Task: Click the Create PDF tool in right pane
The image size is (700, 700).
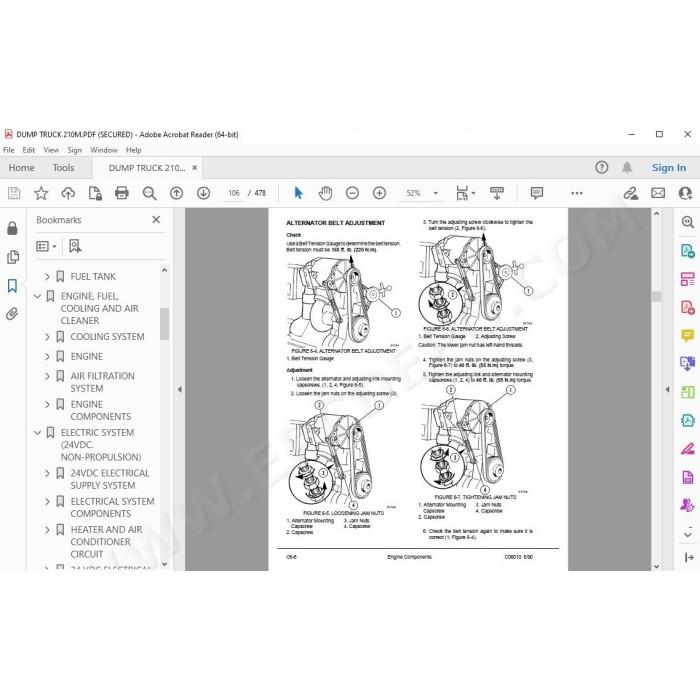Action: [x=688, y=307]
